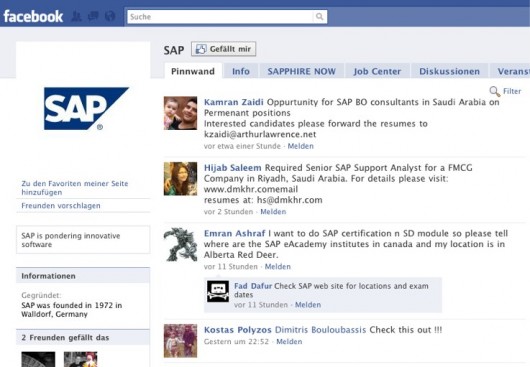Click Melden under Hijab Saleem's post

click(273, 212)
